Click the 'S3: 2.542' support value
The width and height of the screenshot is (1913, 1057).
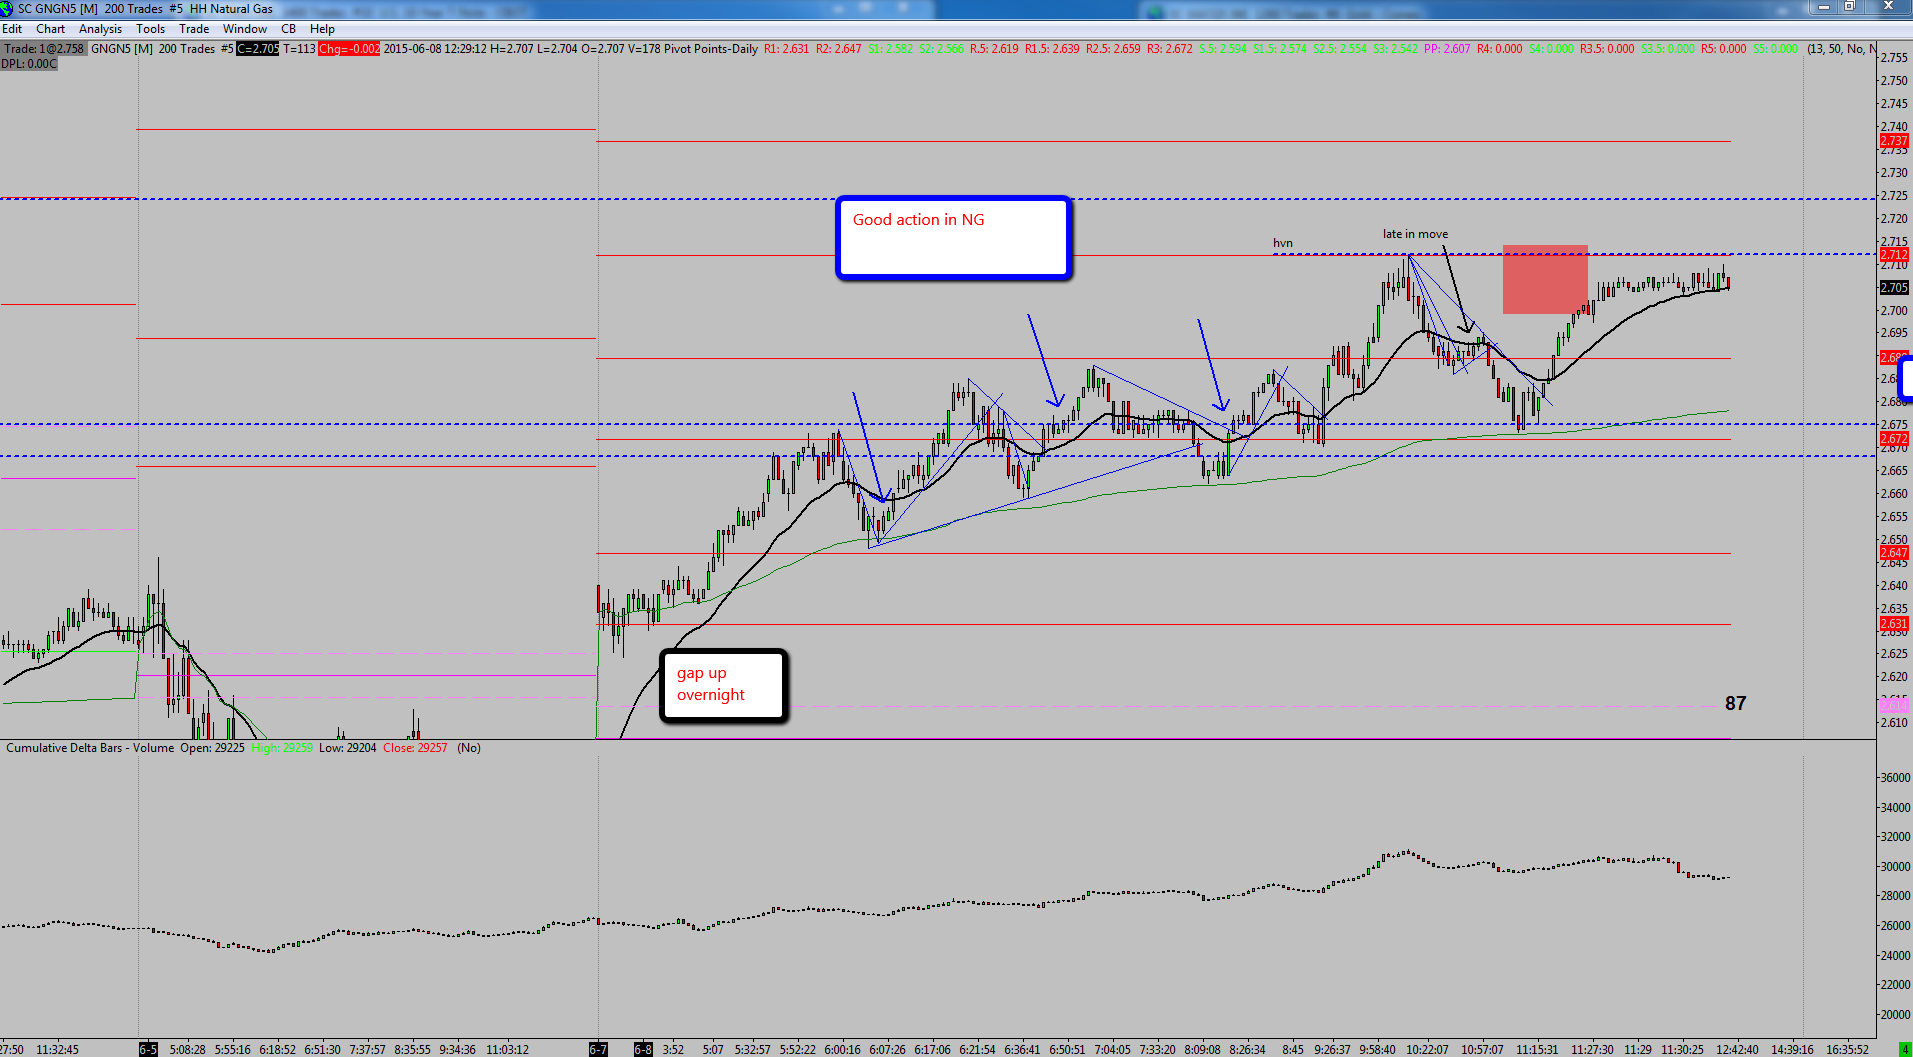pos(1395,49)
